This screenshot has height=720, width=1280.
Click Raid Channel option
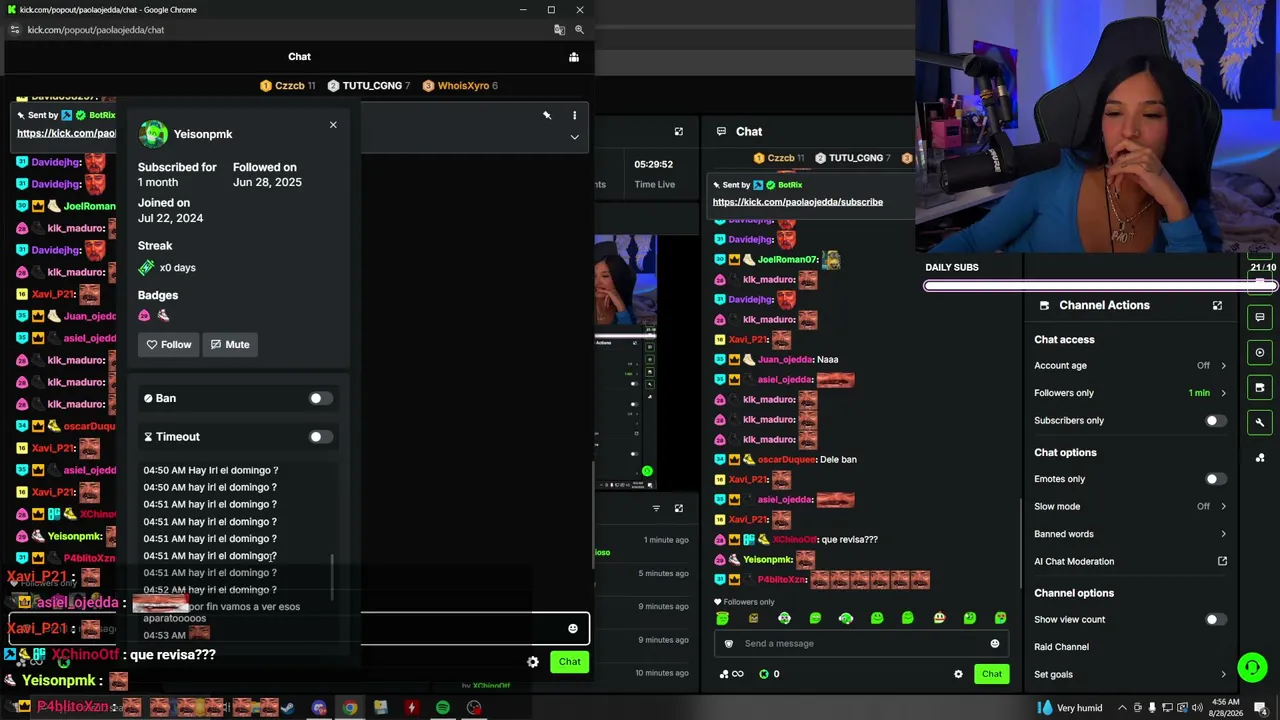[1061, 647]
